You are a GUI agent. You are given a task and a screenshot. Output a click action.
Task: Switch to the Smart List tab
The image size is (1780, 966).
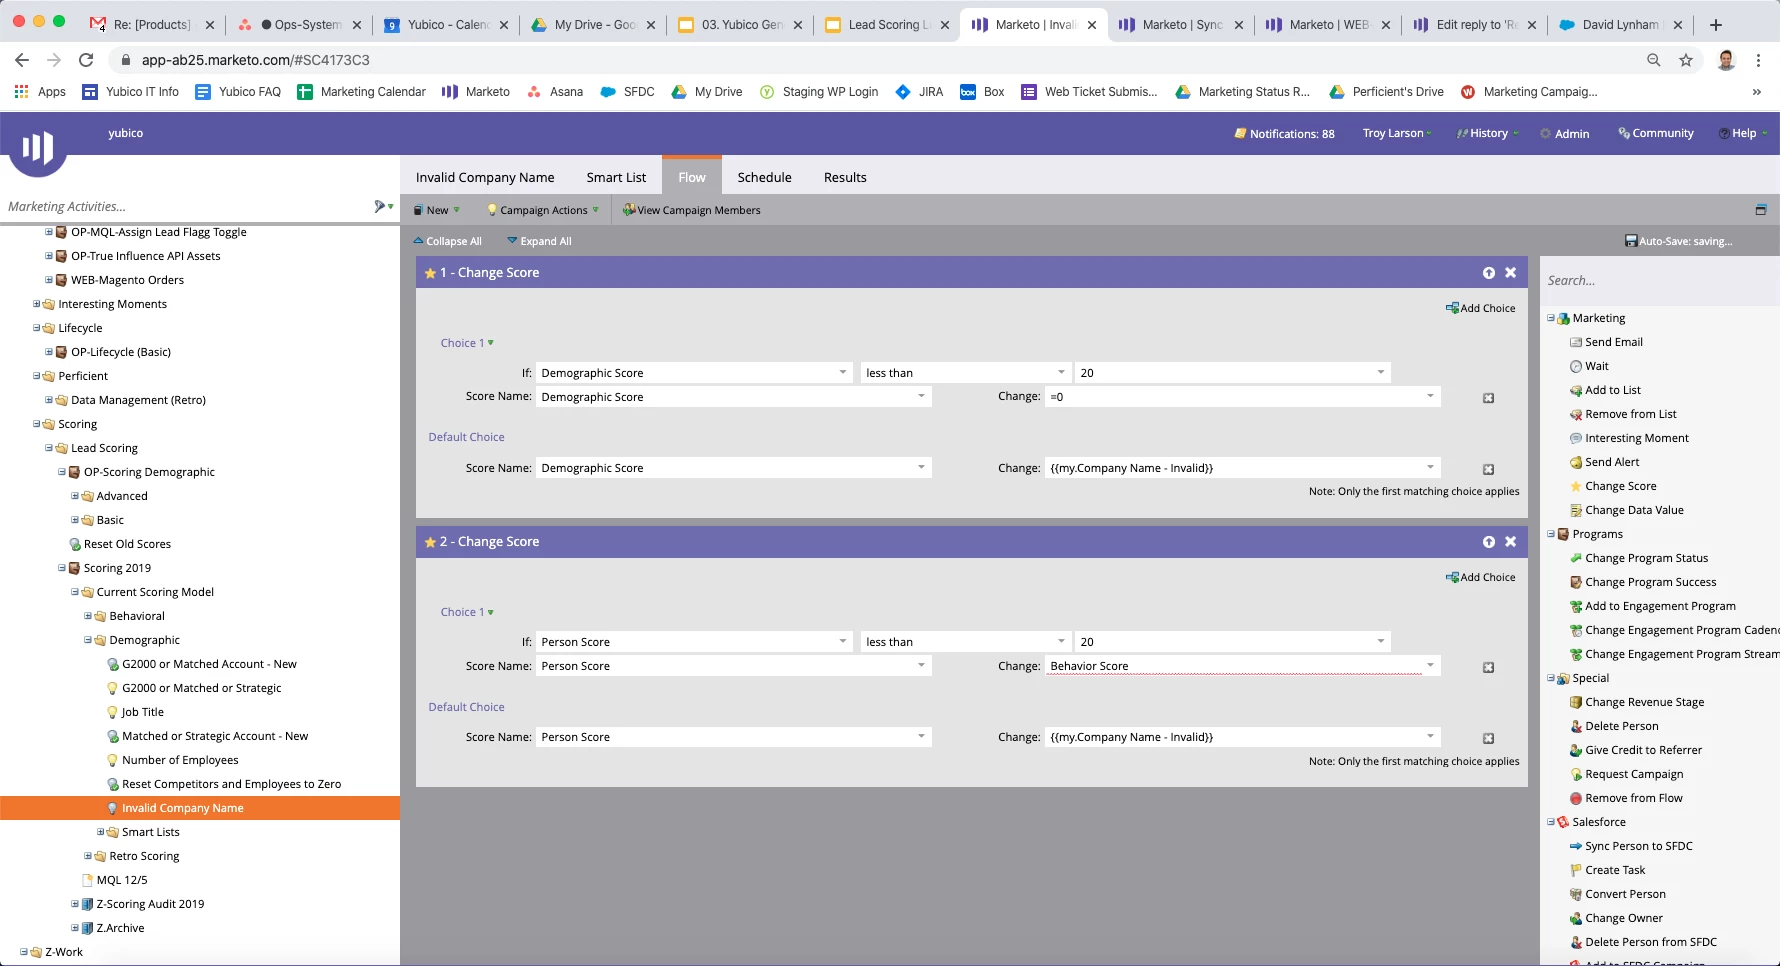[x=616, y=177]
